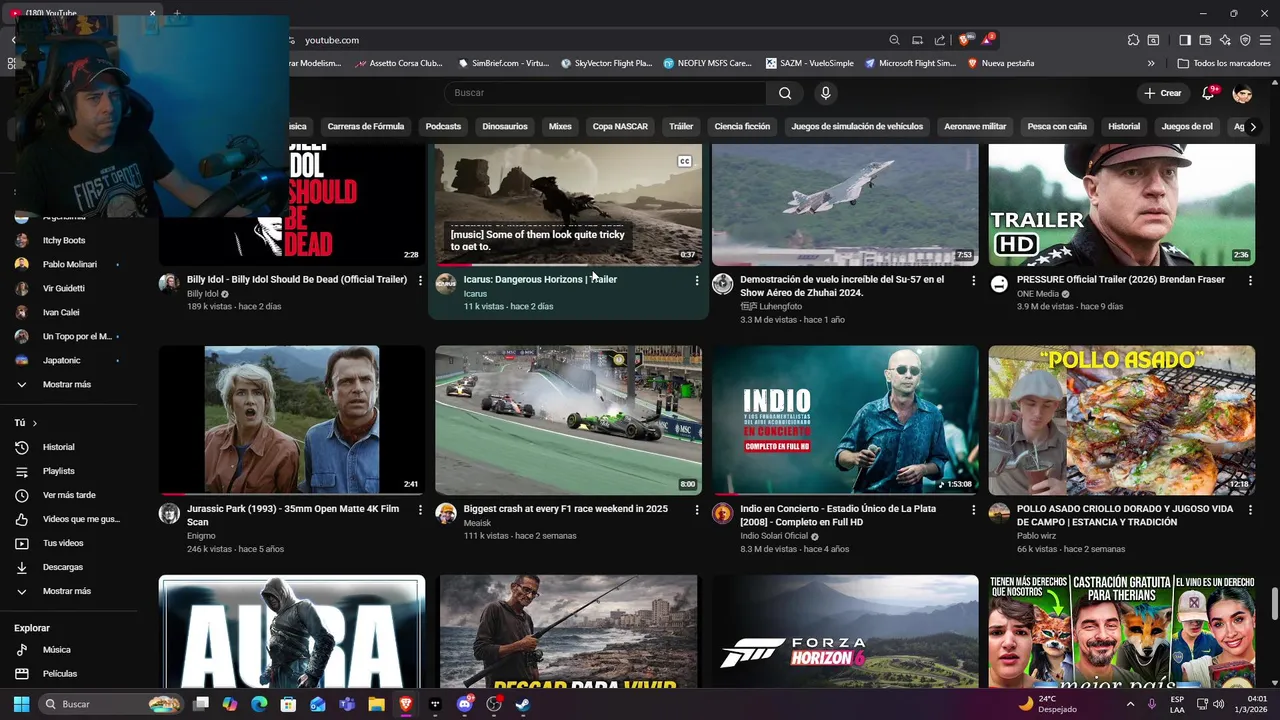Open the Su-57 jet video thumbnail
The height and width of the screenshot is (720, 1280).
point(845,205)
